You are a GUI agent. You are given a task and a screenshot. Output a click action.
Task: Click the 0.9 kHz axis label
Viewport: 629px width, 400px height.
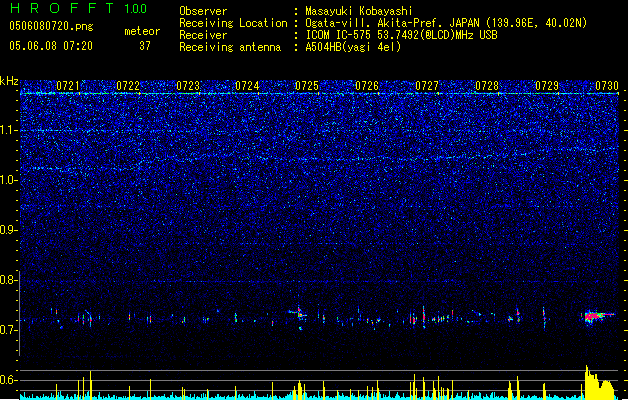[x=8, y=230]
